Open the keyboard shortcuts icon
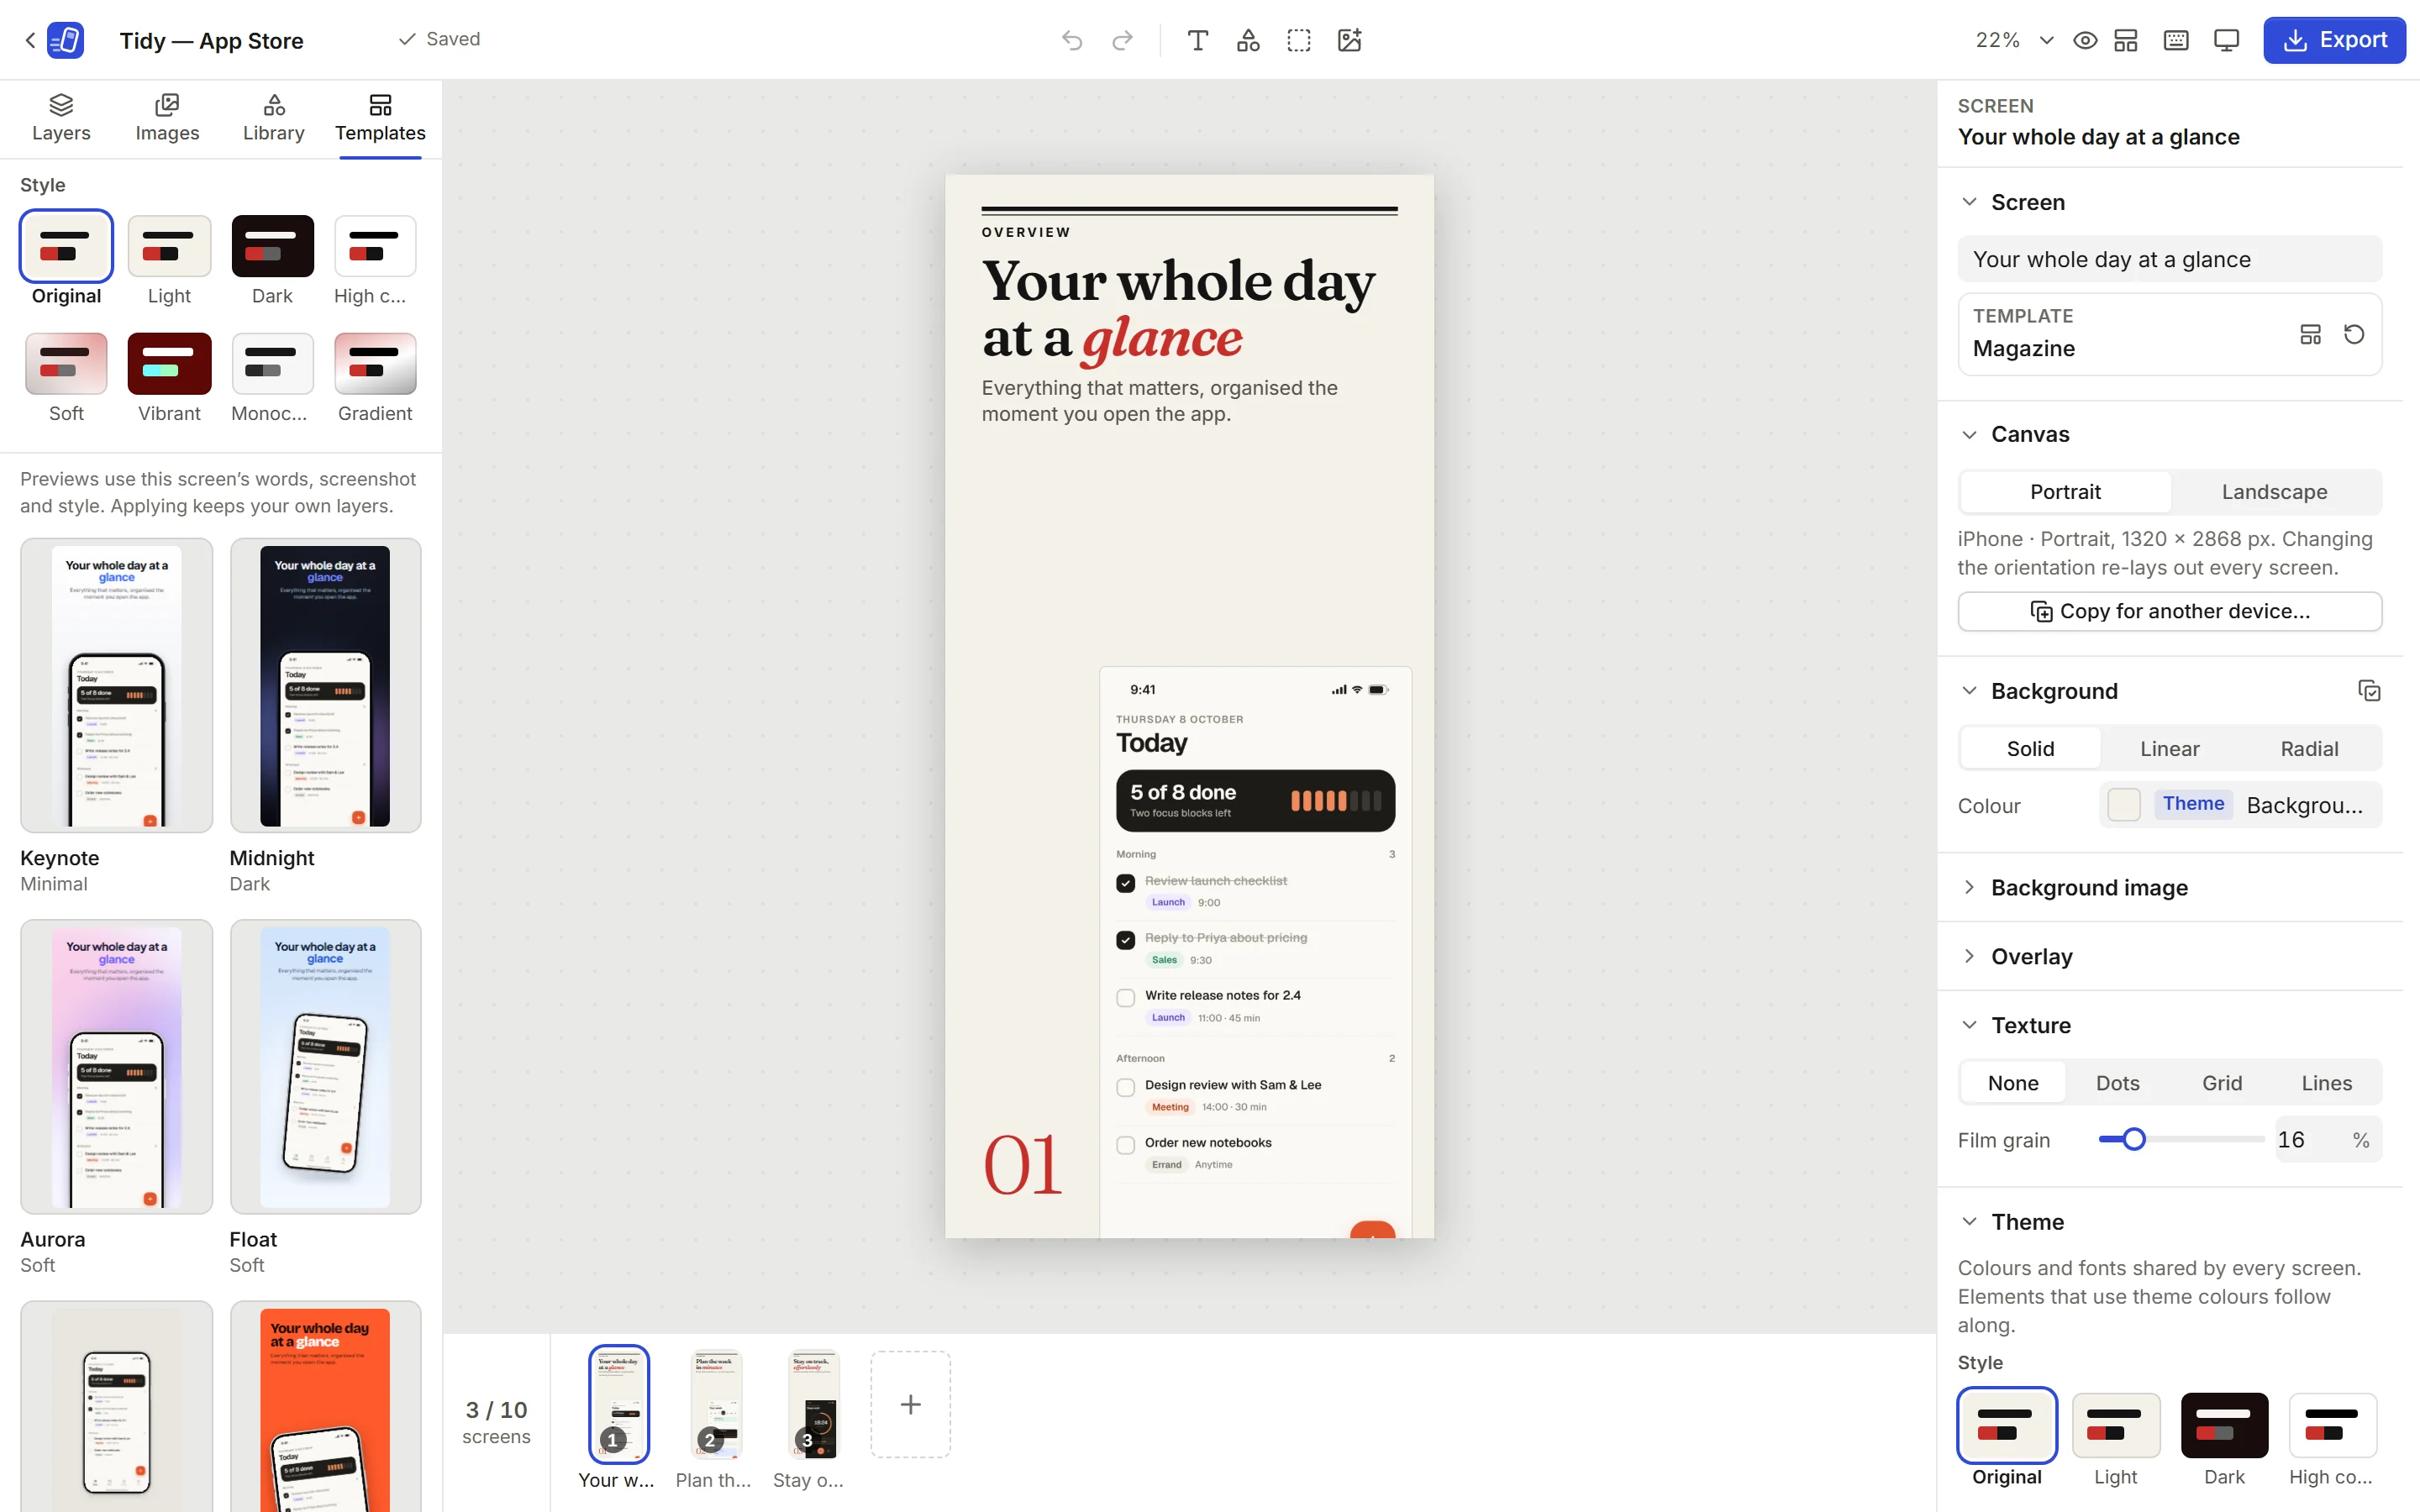Image resolution: width=2420 pixels, height=1512 pixels. [x=2176, y=40]
